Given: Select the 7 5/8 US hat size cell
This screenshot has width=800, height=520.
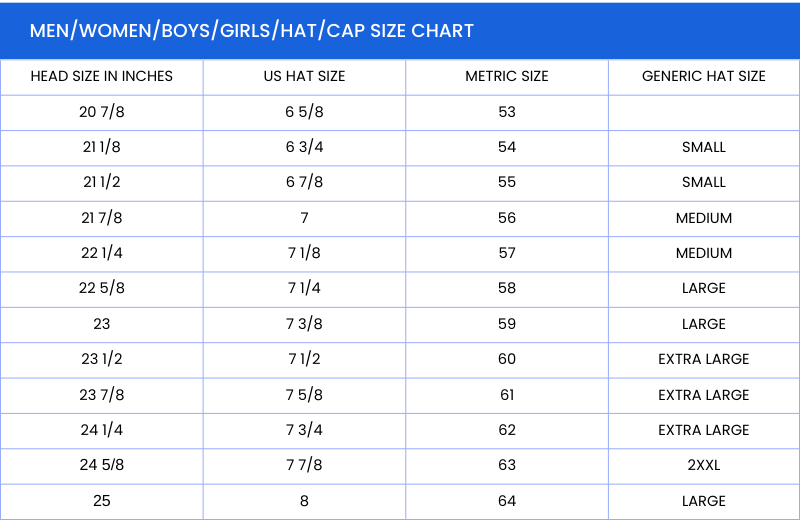Looking at the screenshot, I should pos(304,395).
